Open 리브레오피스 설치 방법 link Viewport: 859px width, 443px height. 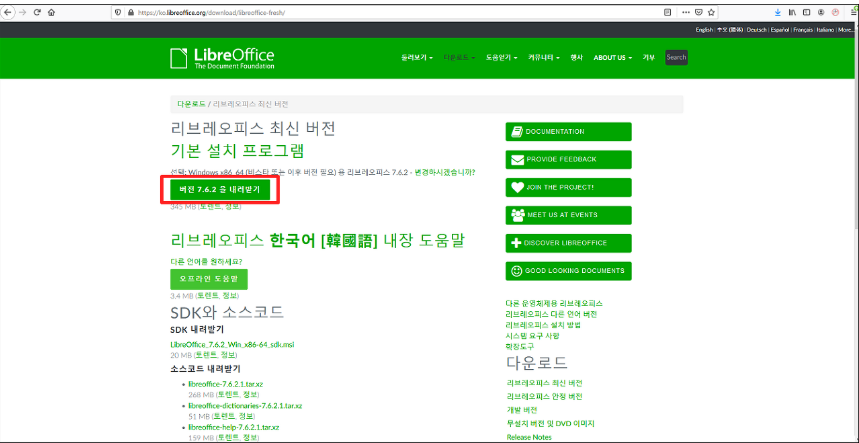[x=543, y=325]
